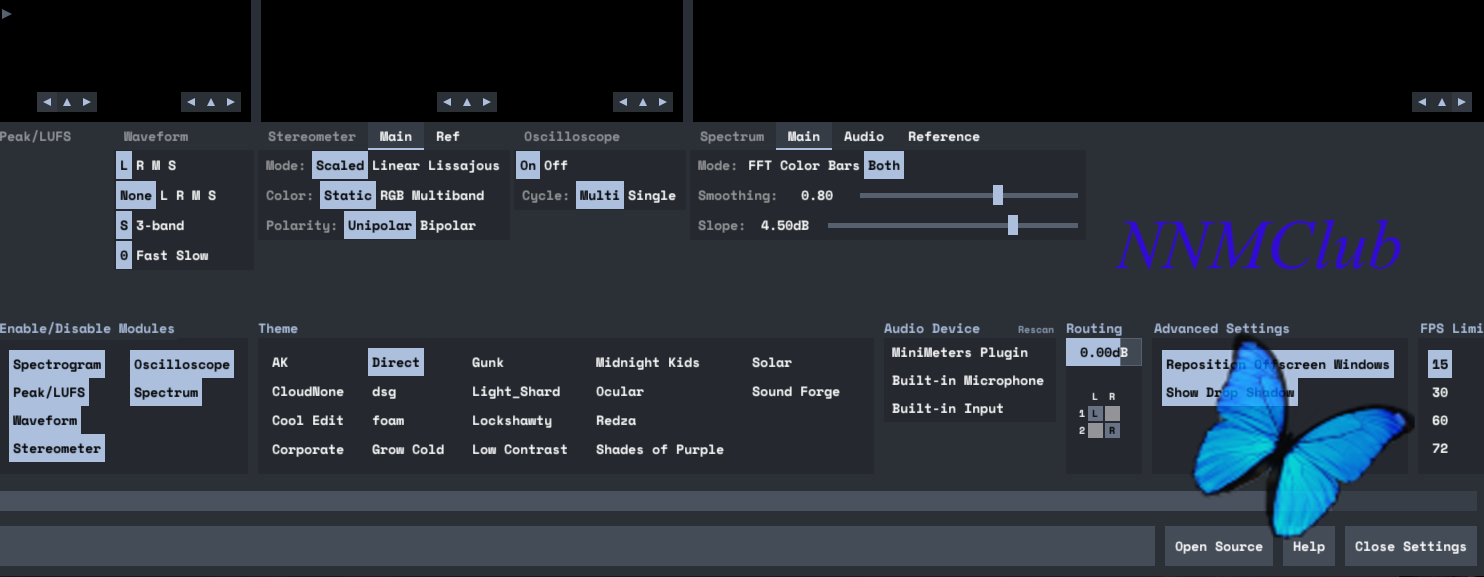Click the Close Settings button
This screenshot has width=1484, height=577.
[x=1410, y=546]
